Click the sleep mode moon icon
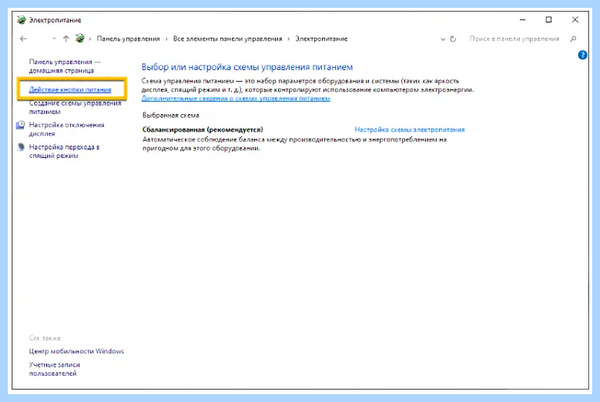The image size is (600, 402). point(21,147)
